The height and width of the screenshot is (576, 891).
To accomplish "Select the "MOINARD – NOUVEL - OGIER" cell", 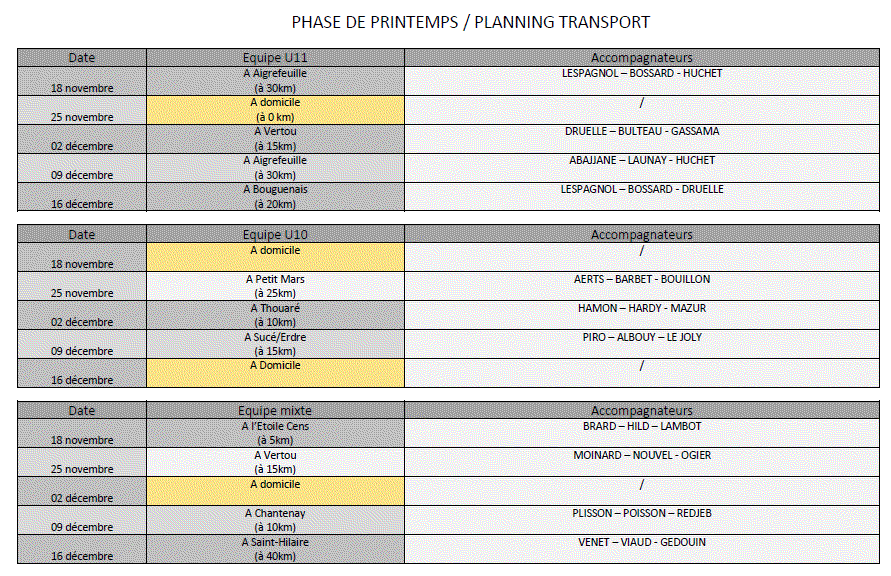I will click(641, 456).
